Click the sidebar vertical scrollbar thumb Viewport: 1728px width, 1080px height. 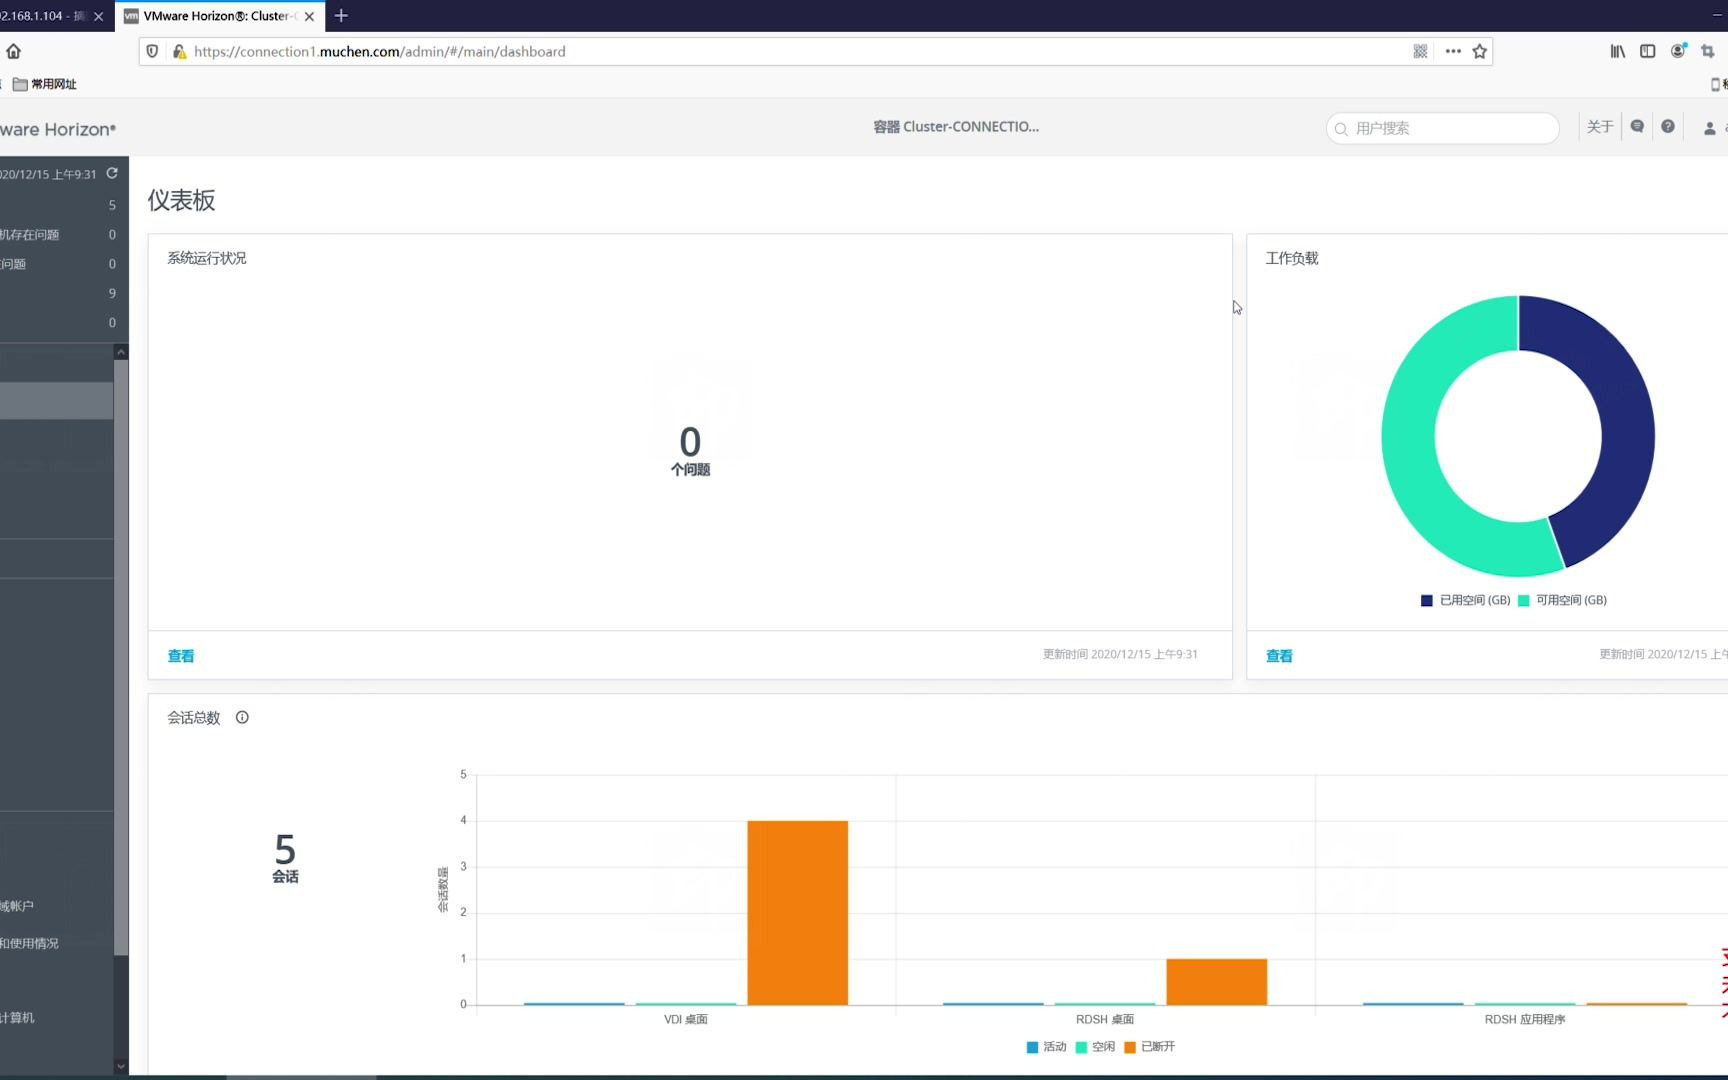coord(121,657)
